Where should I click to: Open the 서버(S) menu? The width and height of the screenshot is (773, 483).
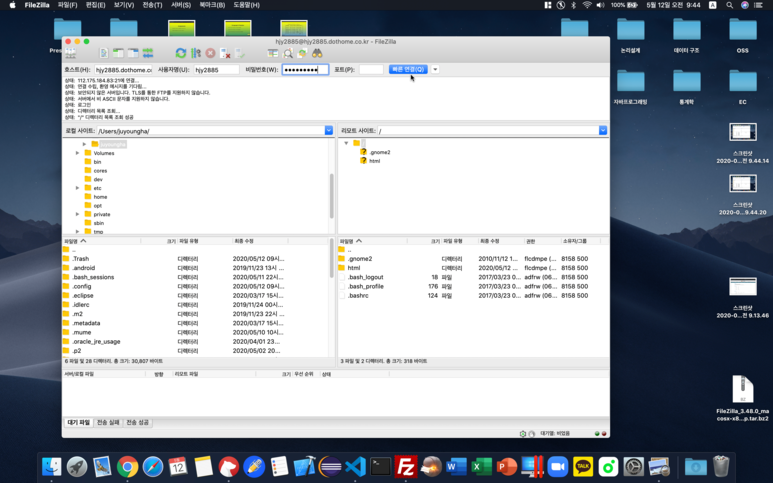pyautogui.click(x=181, y=5)
